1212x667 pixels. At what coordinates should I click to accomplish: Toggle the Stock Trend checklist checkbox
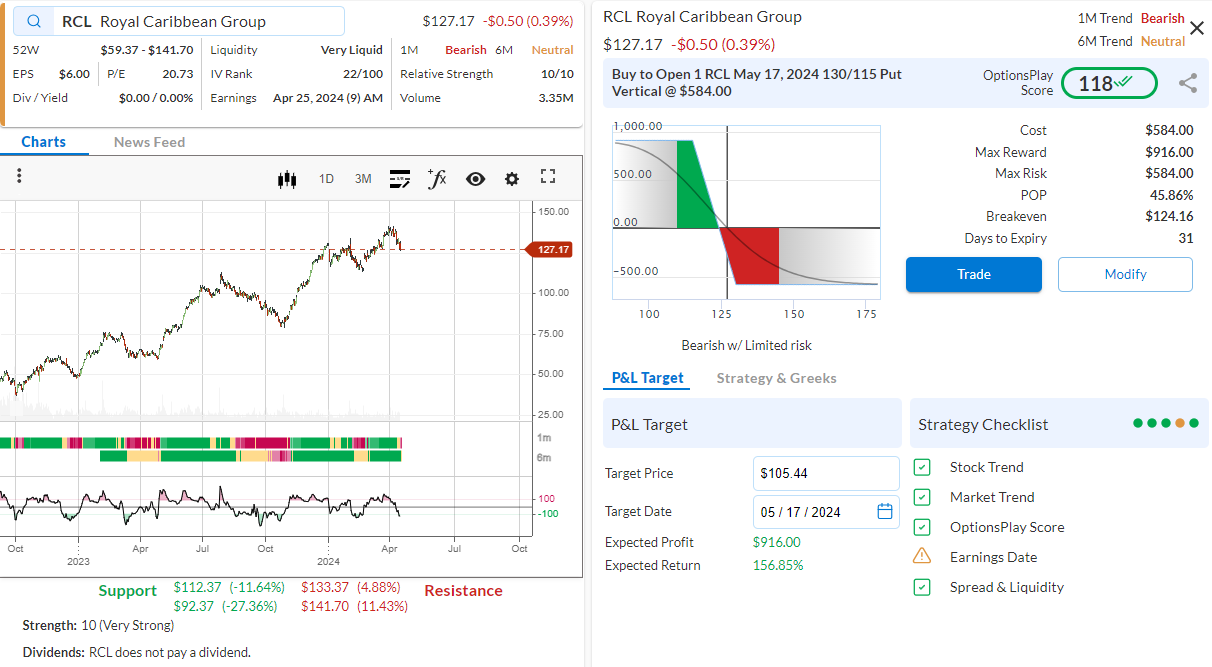tap(922, 467)
